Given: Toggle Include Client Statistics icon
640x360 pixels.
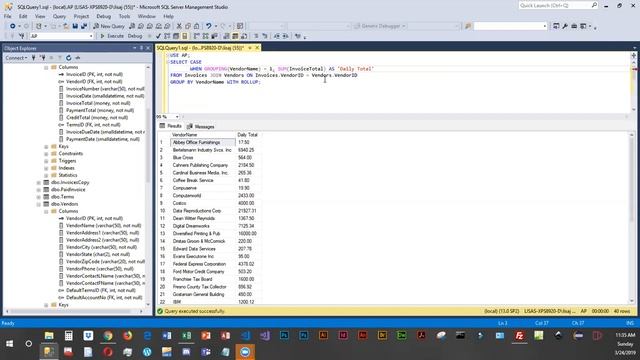Looking at the screenshot, I should pyautogui.click(x=214, y=36).
